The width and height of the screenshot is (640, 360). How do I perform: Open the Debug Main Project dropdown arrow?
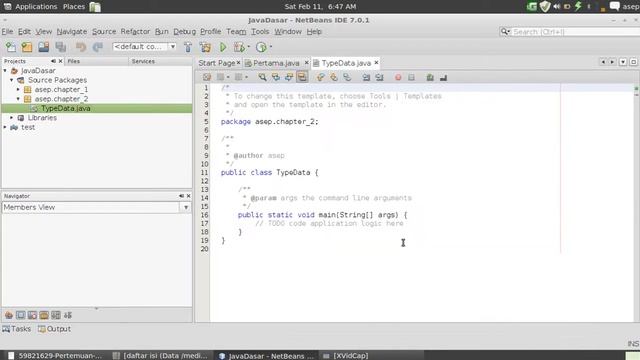tap(248, 47)
